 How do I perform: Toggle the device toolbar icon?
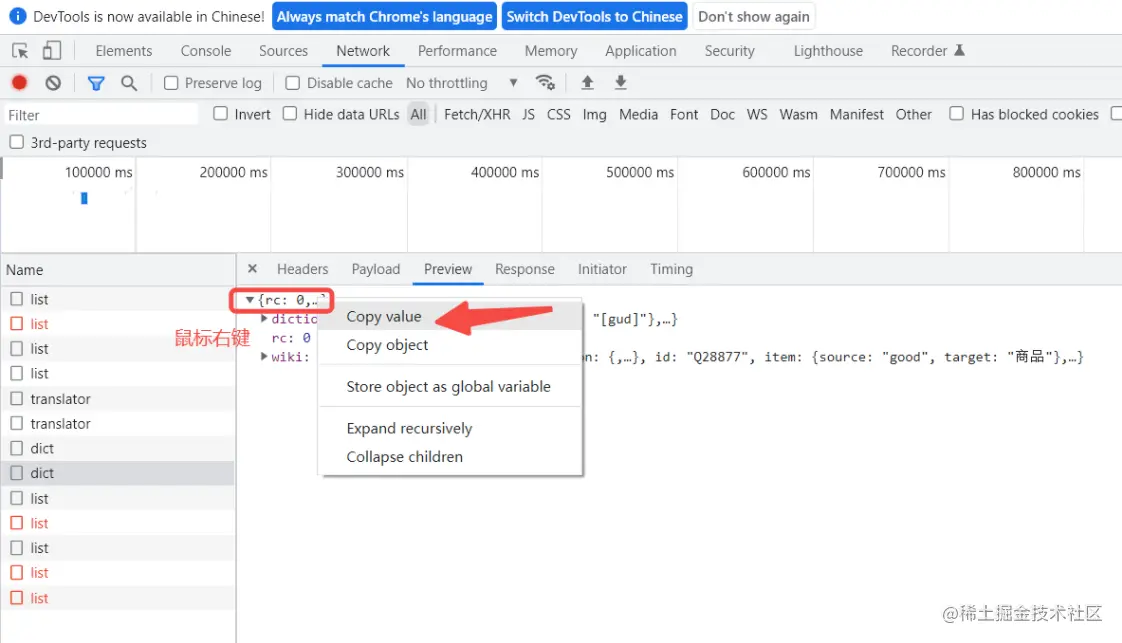52,51
